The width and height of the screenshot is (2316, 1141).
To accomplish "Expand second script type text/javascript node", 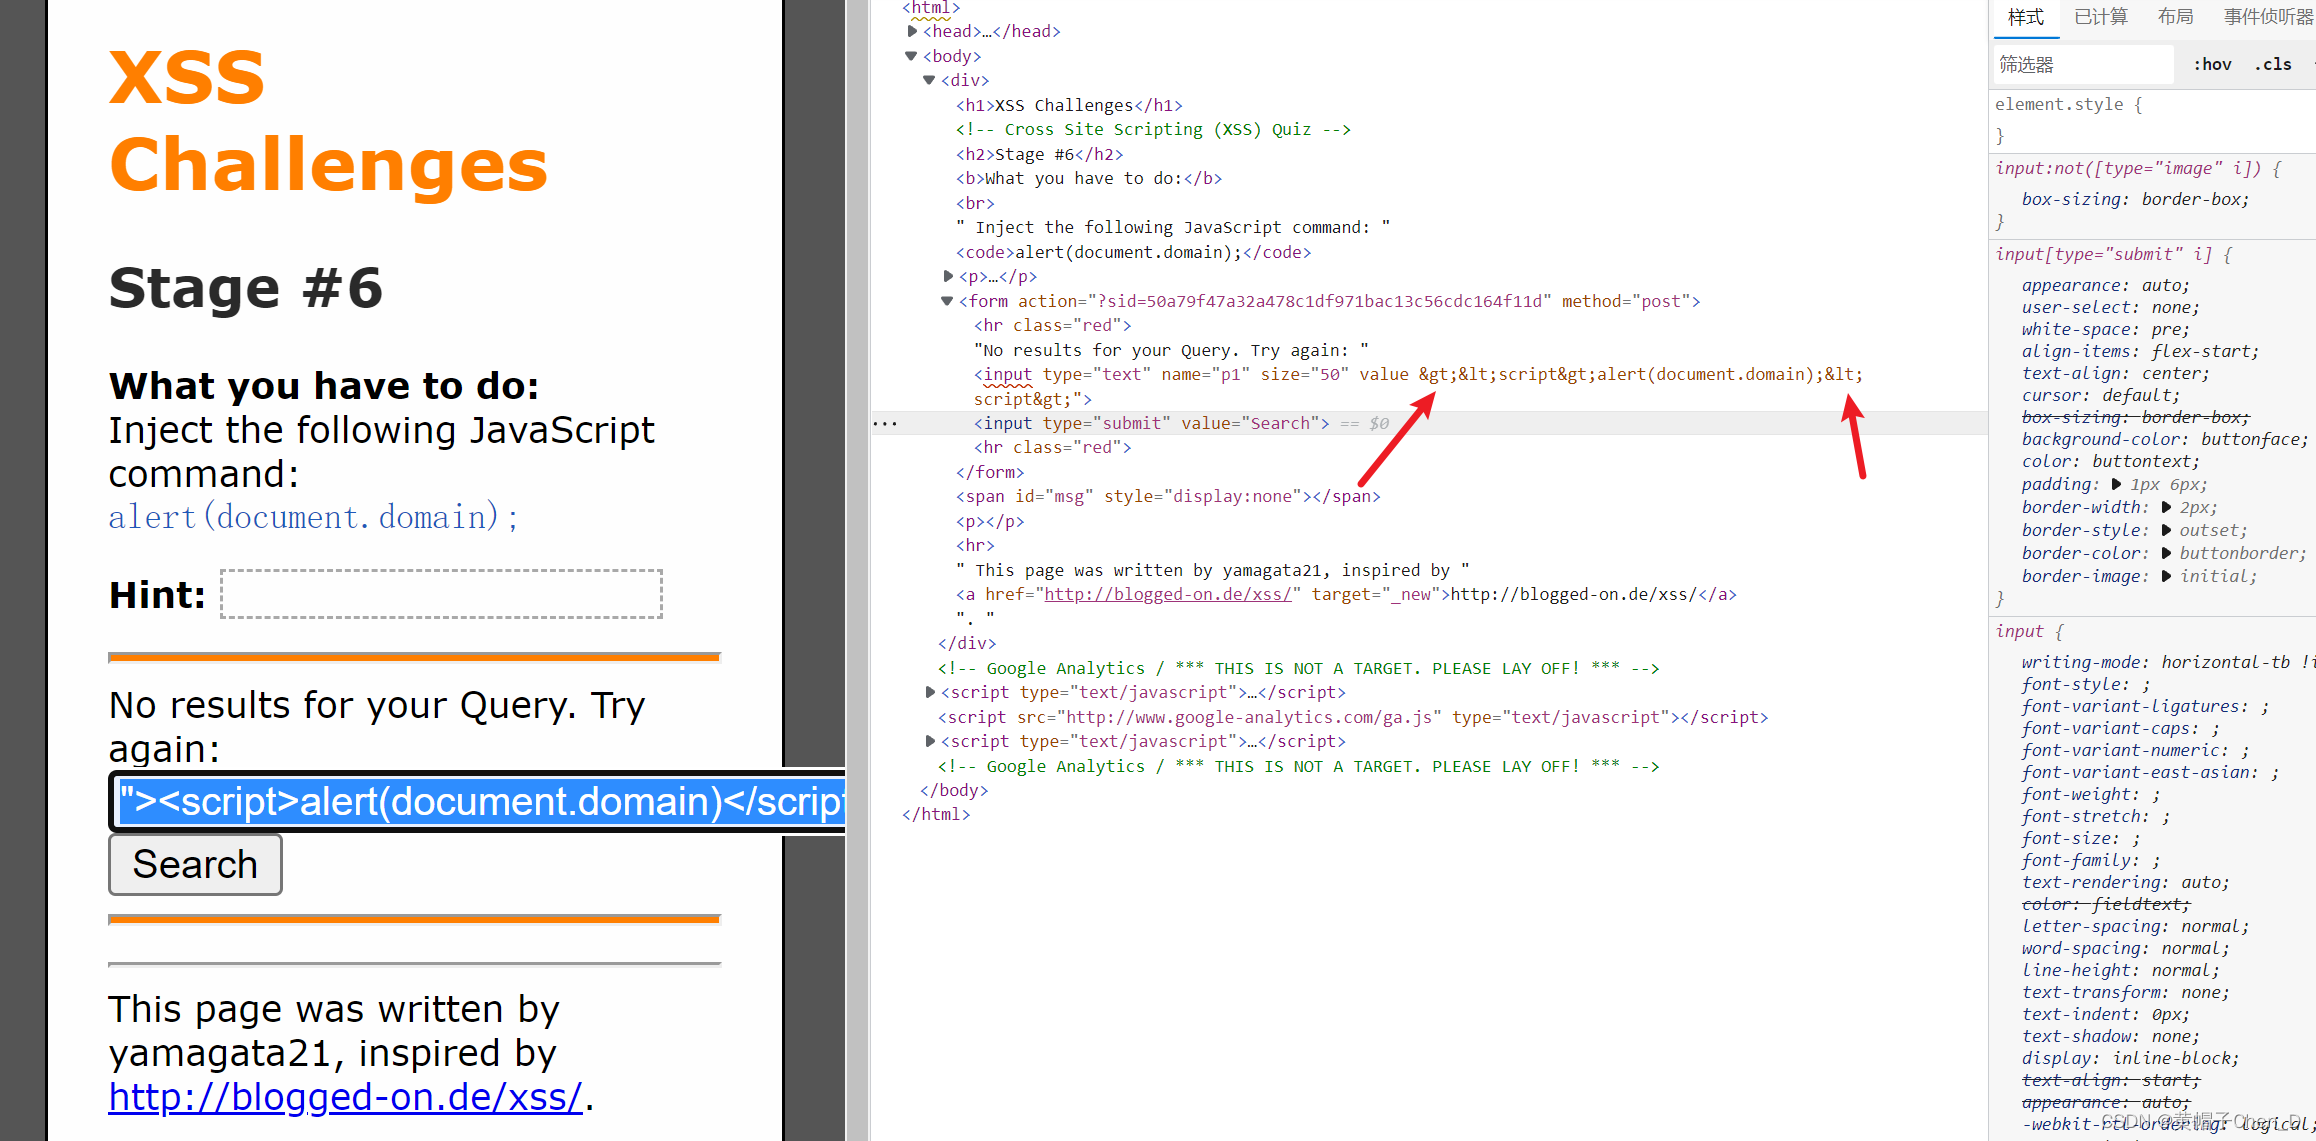I will coord(930,741).
